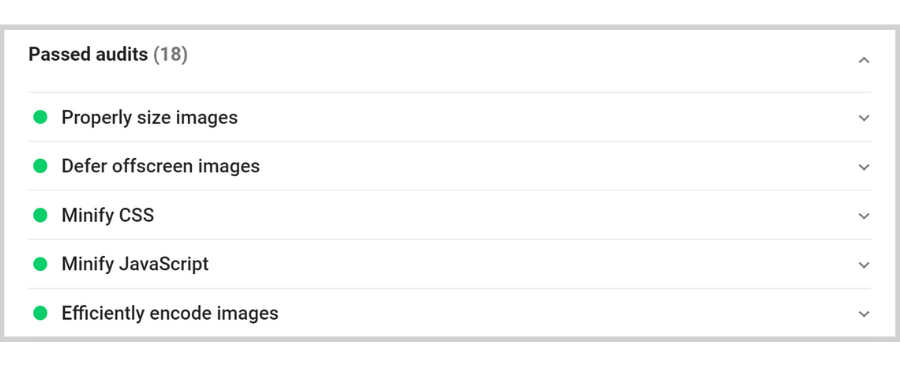This screenshot has height=378, width=900.
Task: Click the green status dot for Defer offscreen images
Action: coord(40,166)
